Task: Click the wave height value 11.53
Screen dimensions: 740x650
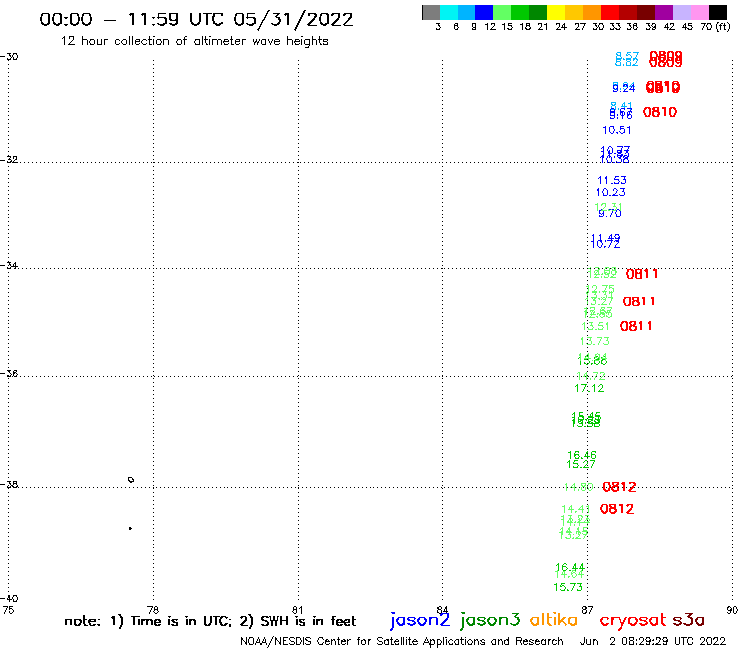Action: 612,180
